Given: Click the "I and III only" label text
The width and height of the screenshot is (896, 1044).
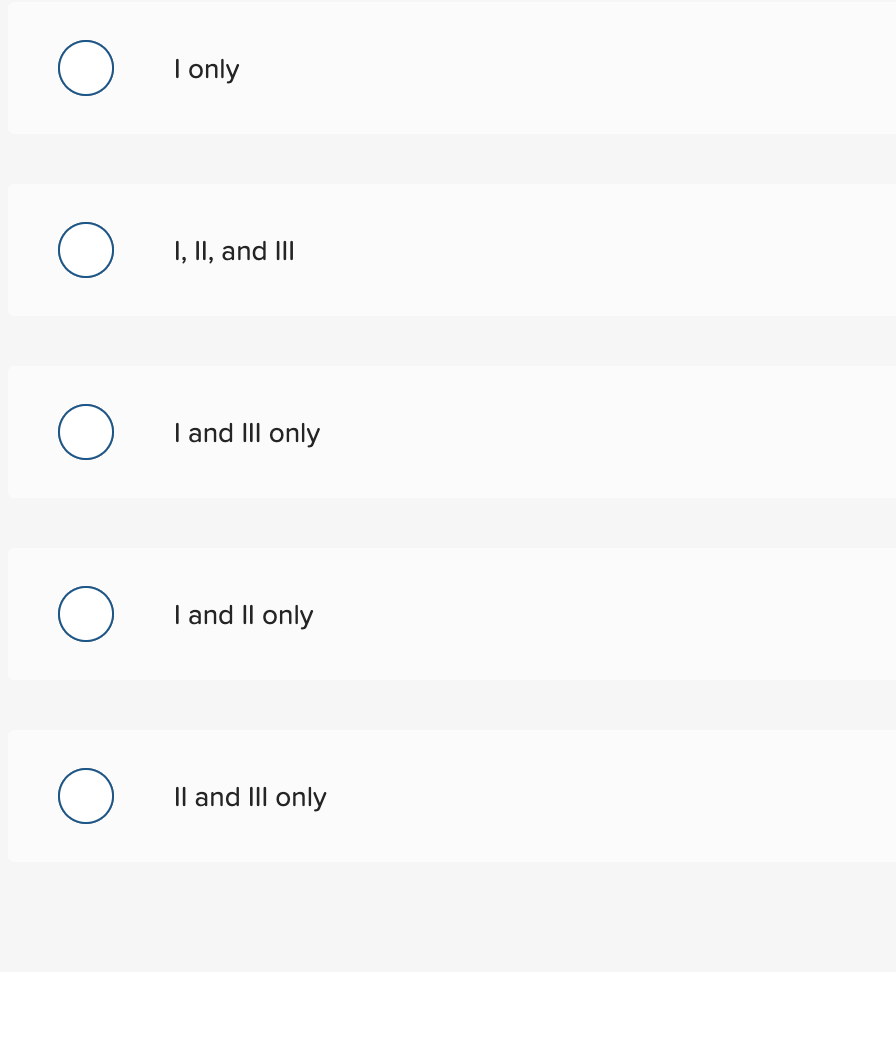Looking at the screenshot, I should click(246, 432).
